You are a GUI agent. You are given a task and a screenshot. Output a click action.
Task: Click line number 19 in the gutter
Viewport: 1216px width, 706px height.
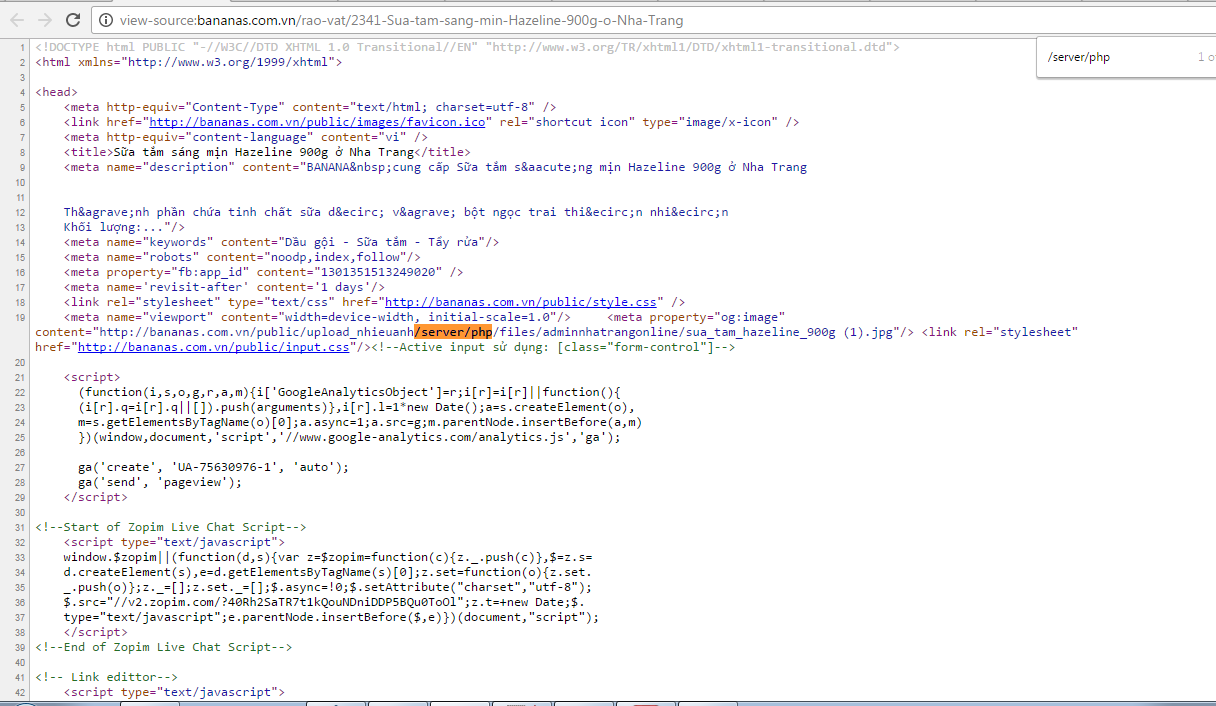[19, 316]
